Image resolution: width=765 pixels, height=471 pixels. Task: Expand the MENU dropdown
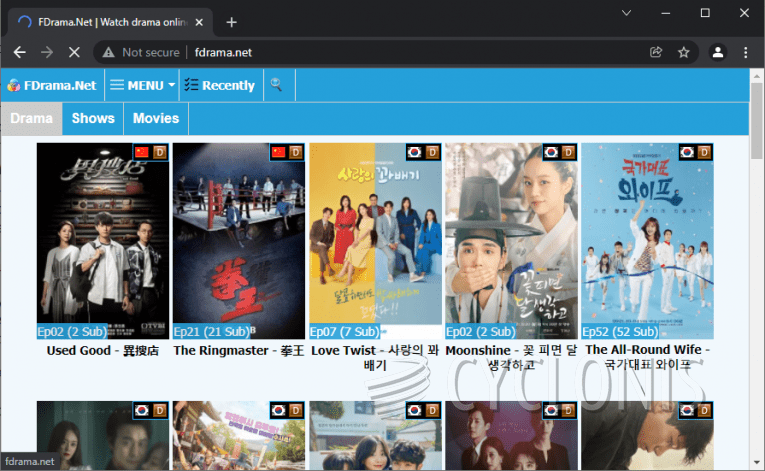pyautogui.click(x=142, y=85)
